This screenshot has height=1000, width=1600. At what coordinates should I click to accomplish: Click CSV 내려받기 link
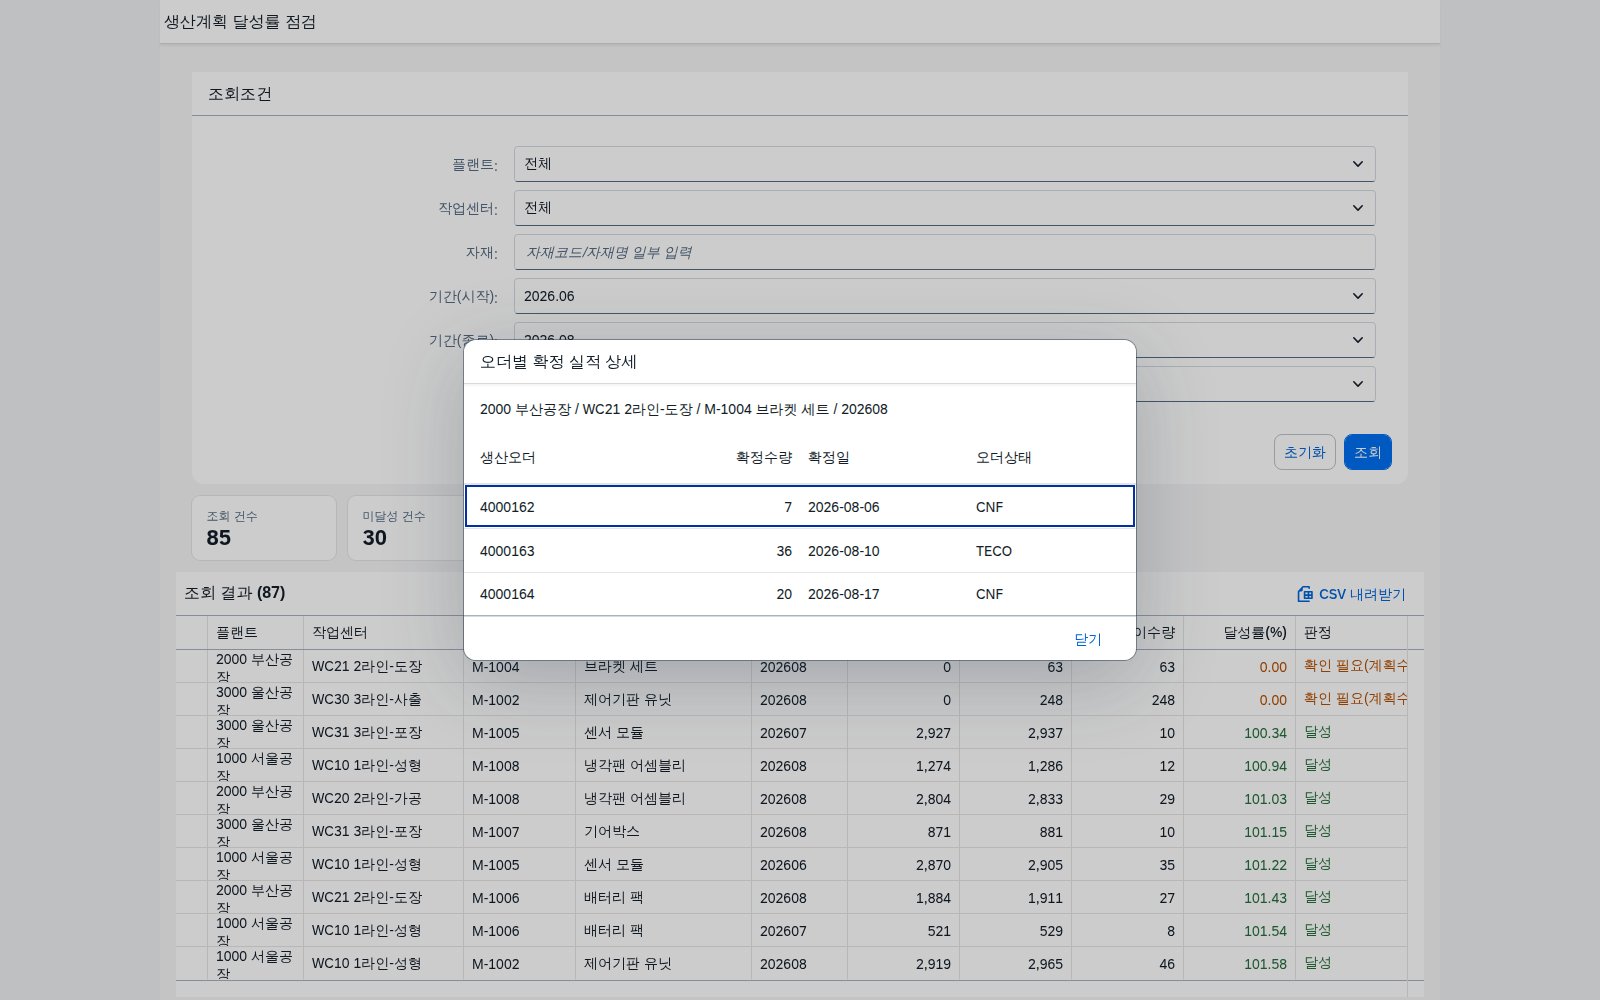click(x=1351, y=594)
